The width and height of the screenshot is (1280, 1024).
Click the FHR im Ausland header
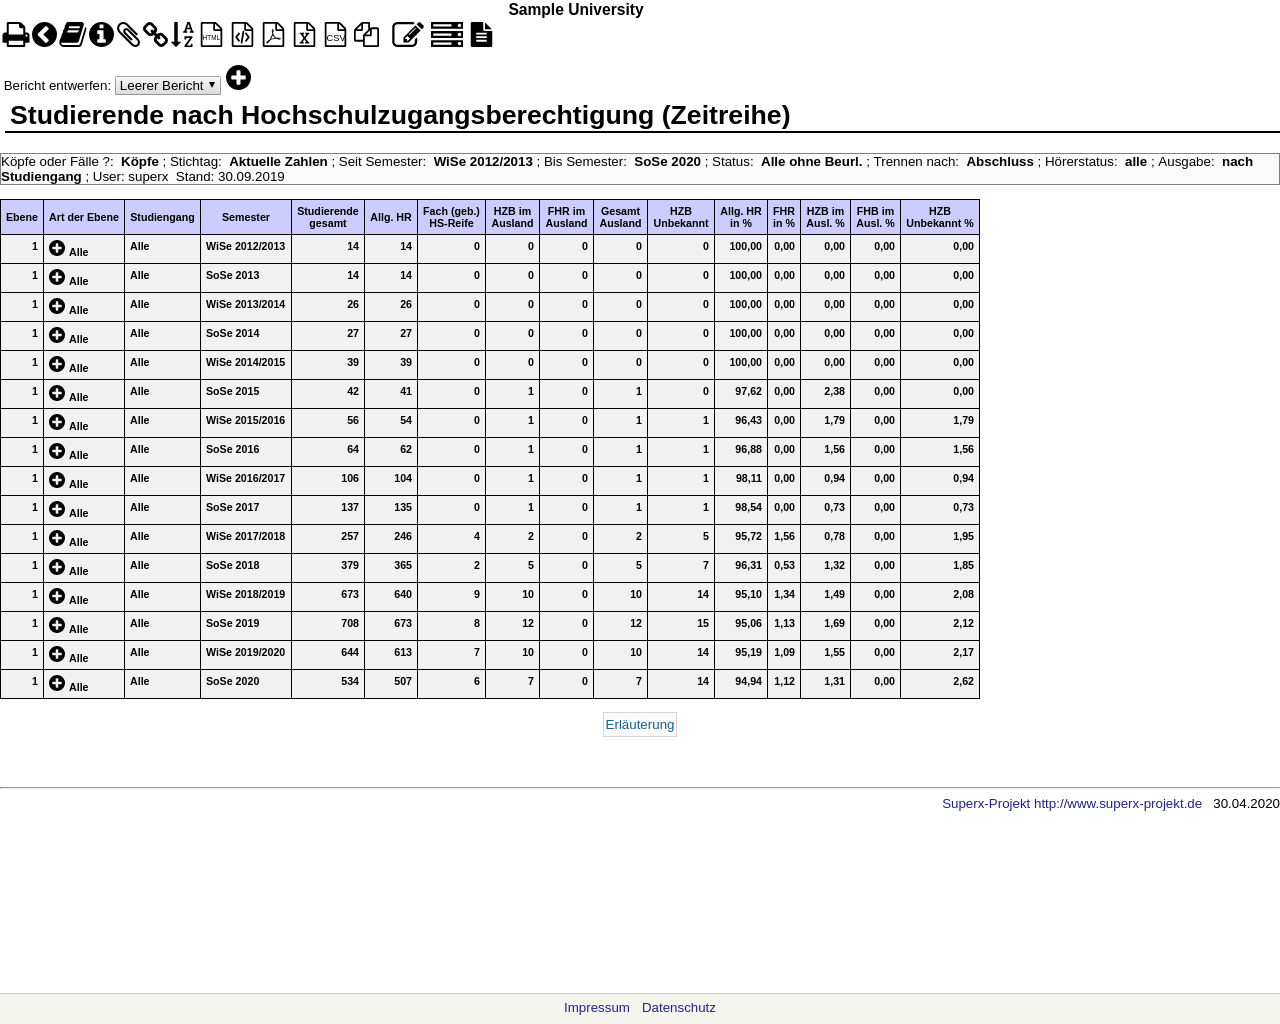point(566,217)
